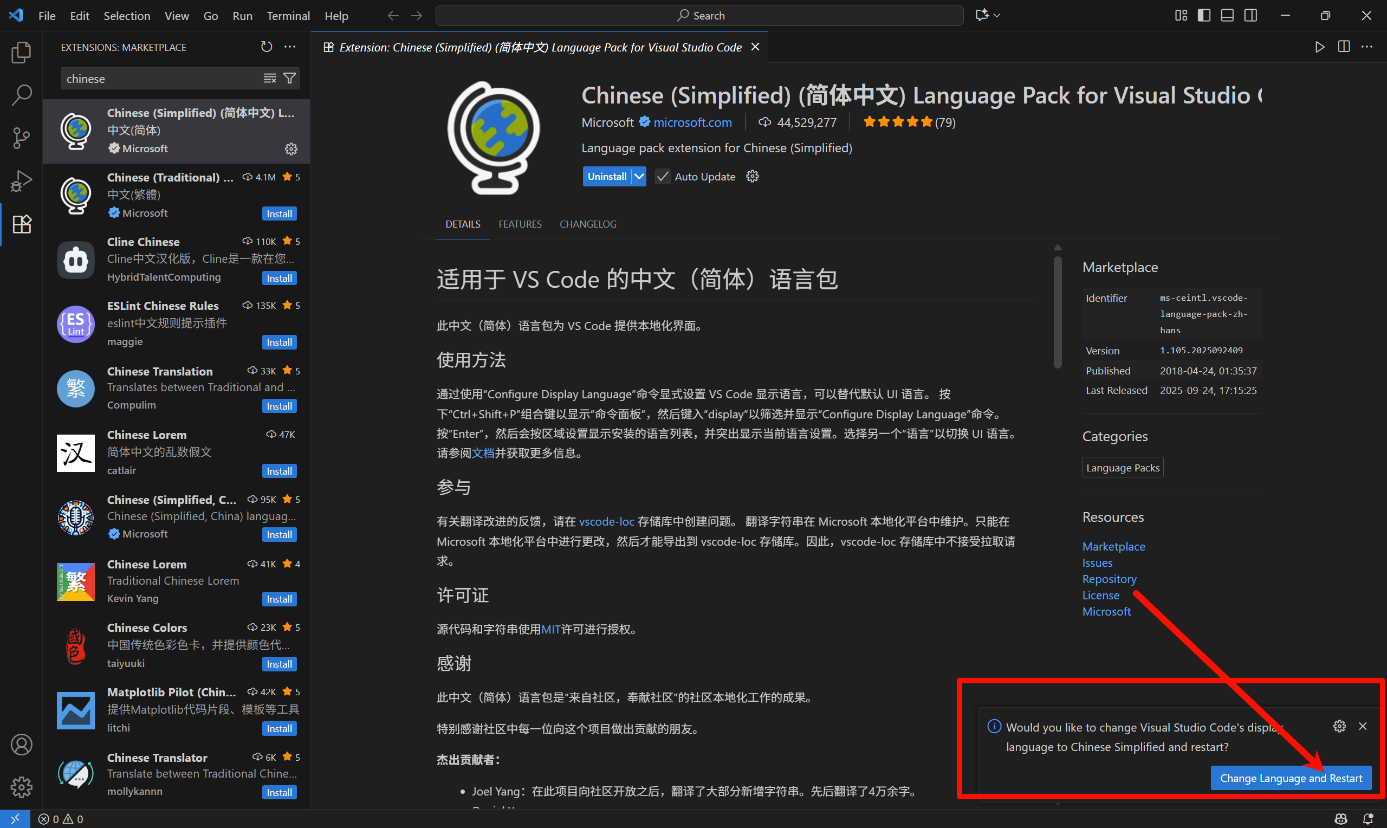Open the File menu
This screenshot has width=1387, height=828.
[47, 16]
